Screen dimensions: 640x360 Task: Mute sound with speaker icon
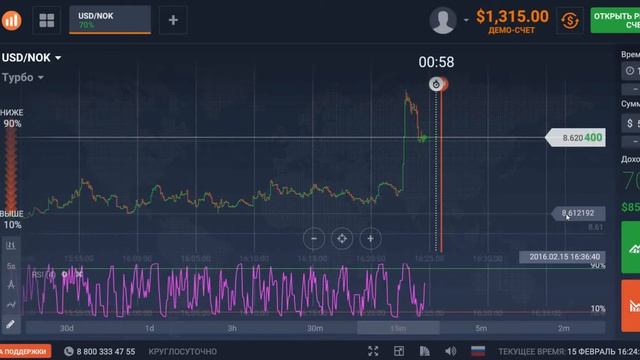coord(451,351)
